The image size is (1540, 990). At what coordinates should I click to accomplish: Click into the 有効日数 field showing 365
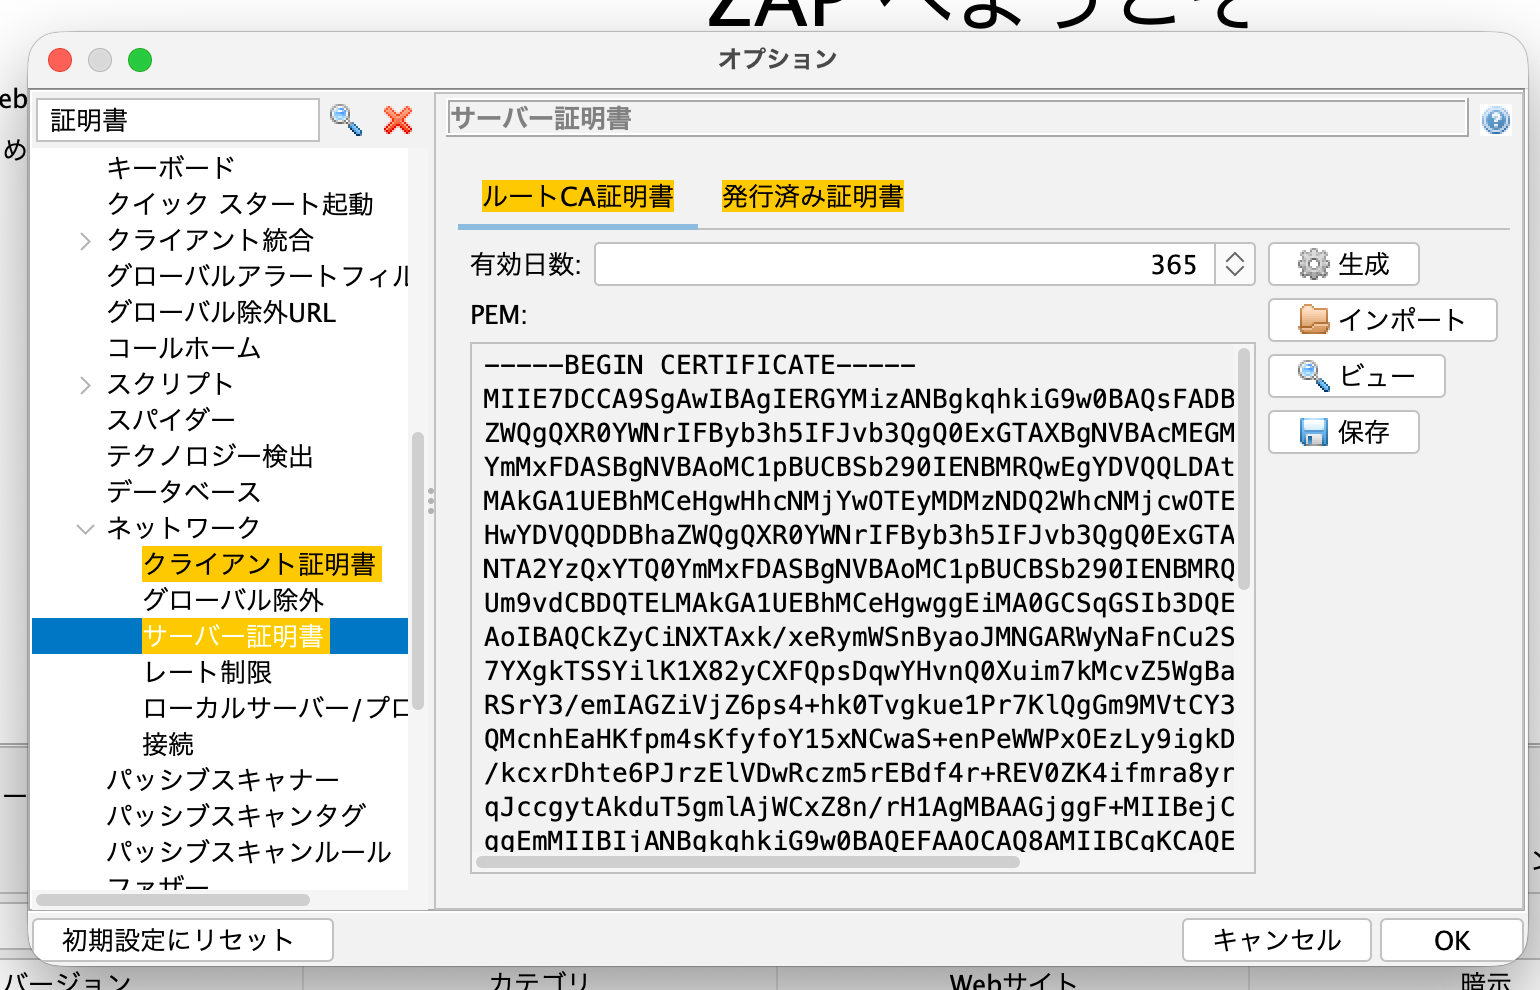905,264
